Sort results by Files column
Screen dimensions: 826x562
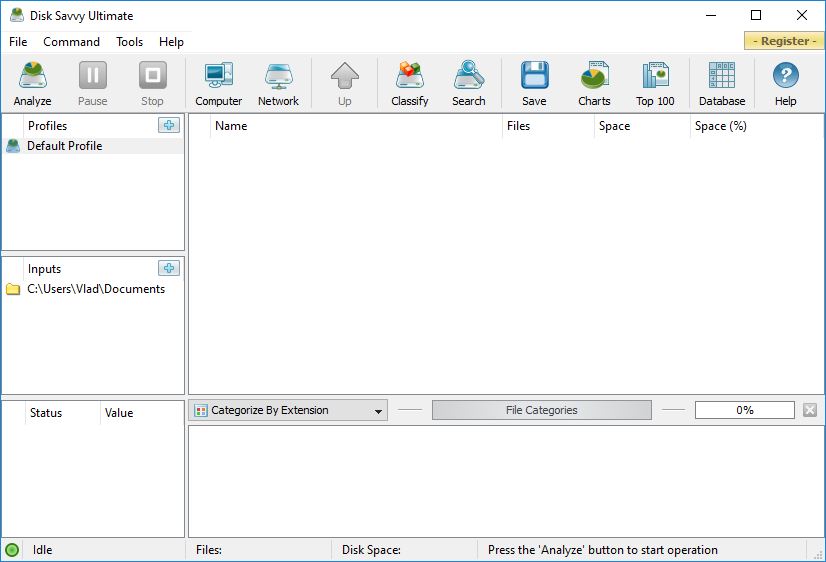tap(548, 126)
